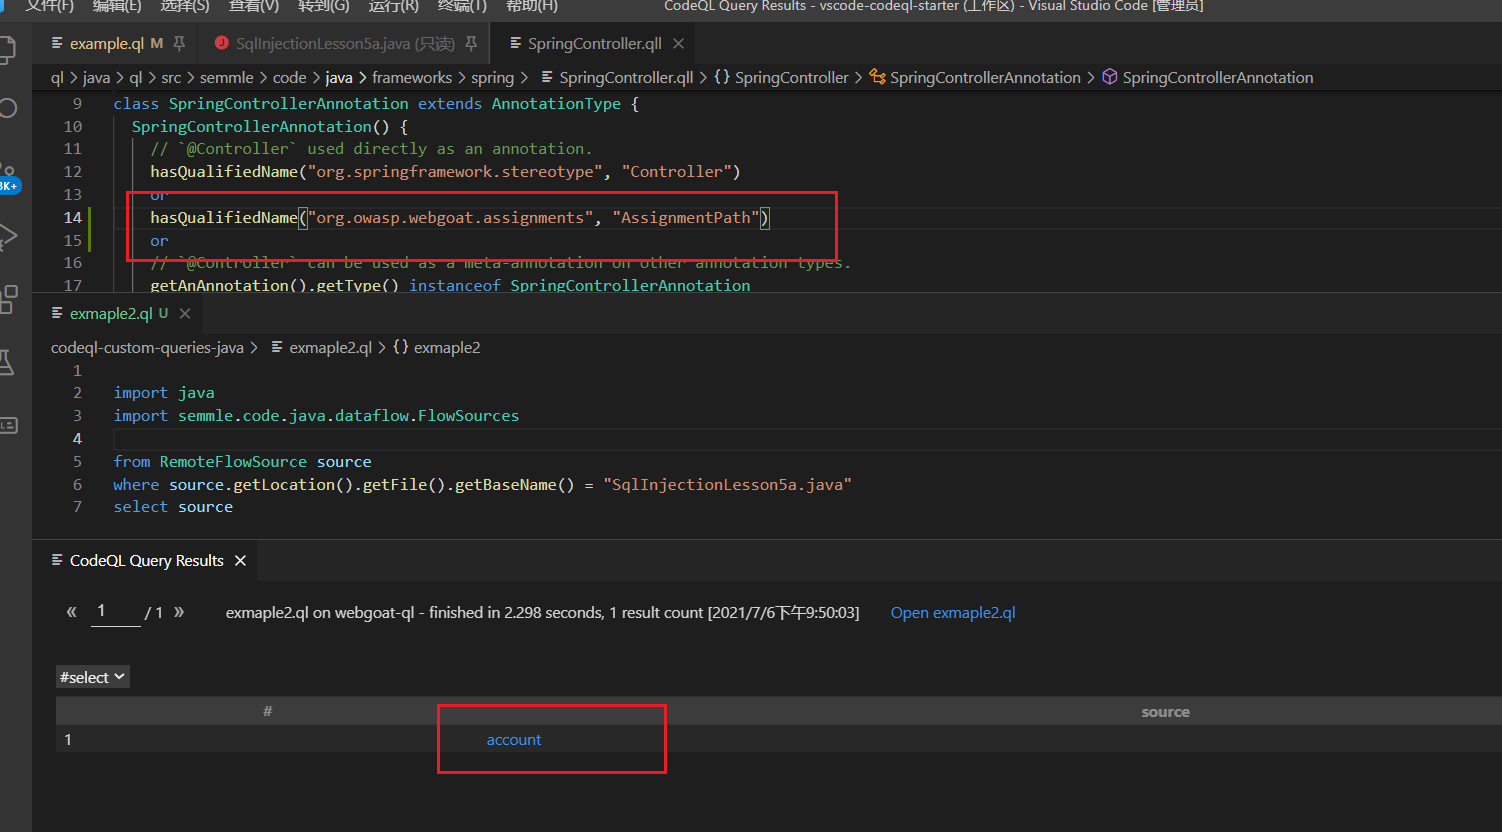Click result row number 1 cell

click(68, 740)
